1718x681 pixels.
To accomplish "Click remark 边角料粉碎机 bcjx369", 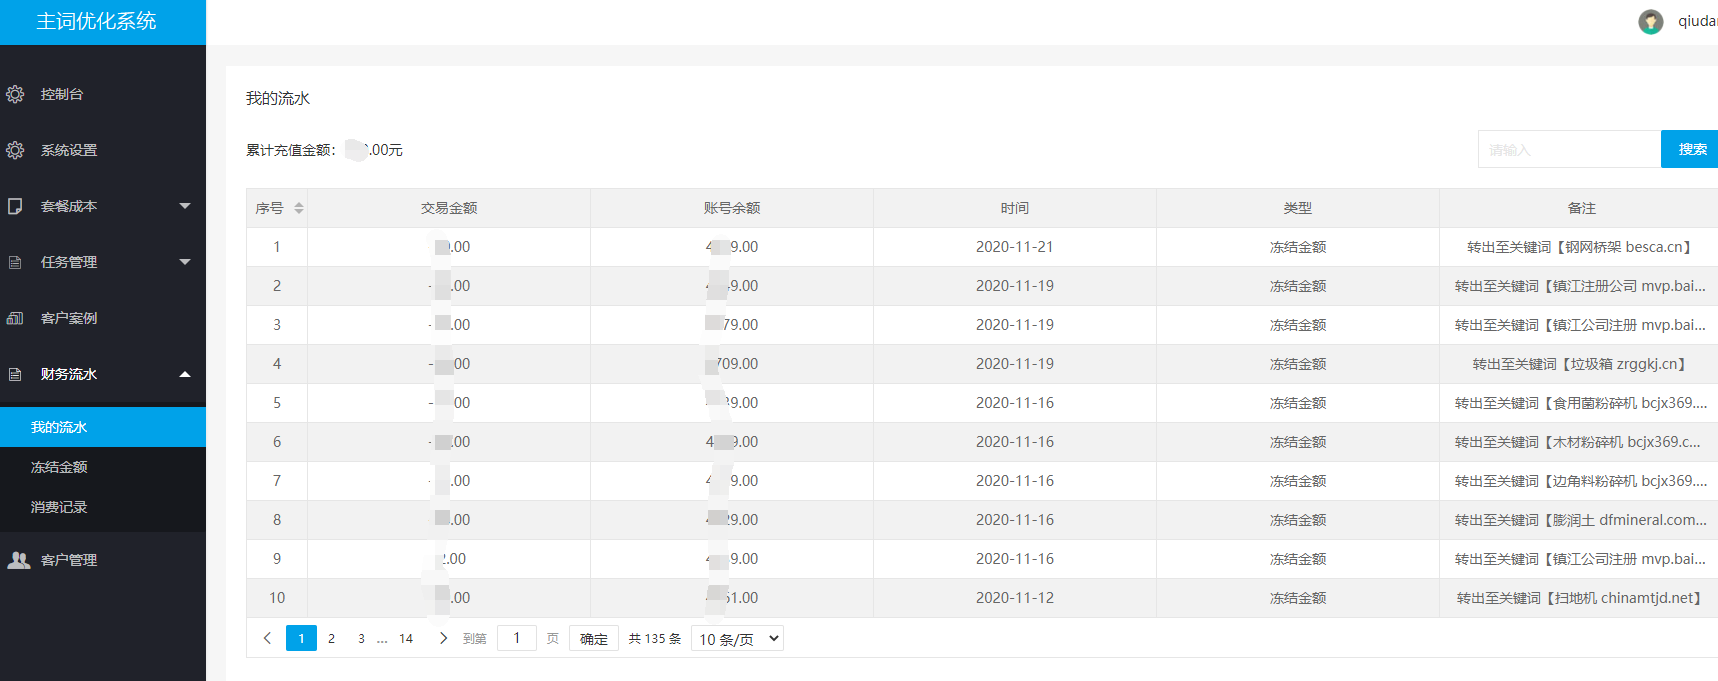I will click(1580, 481).
